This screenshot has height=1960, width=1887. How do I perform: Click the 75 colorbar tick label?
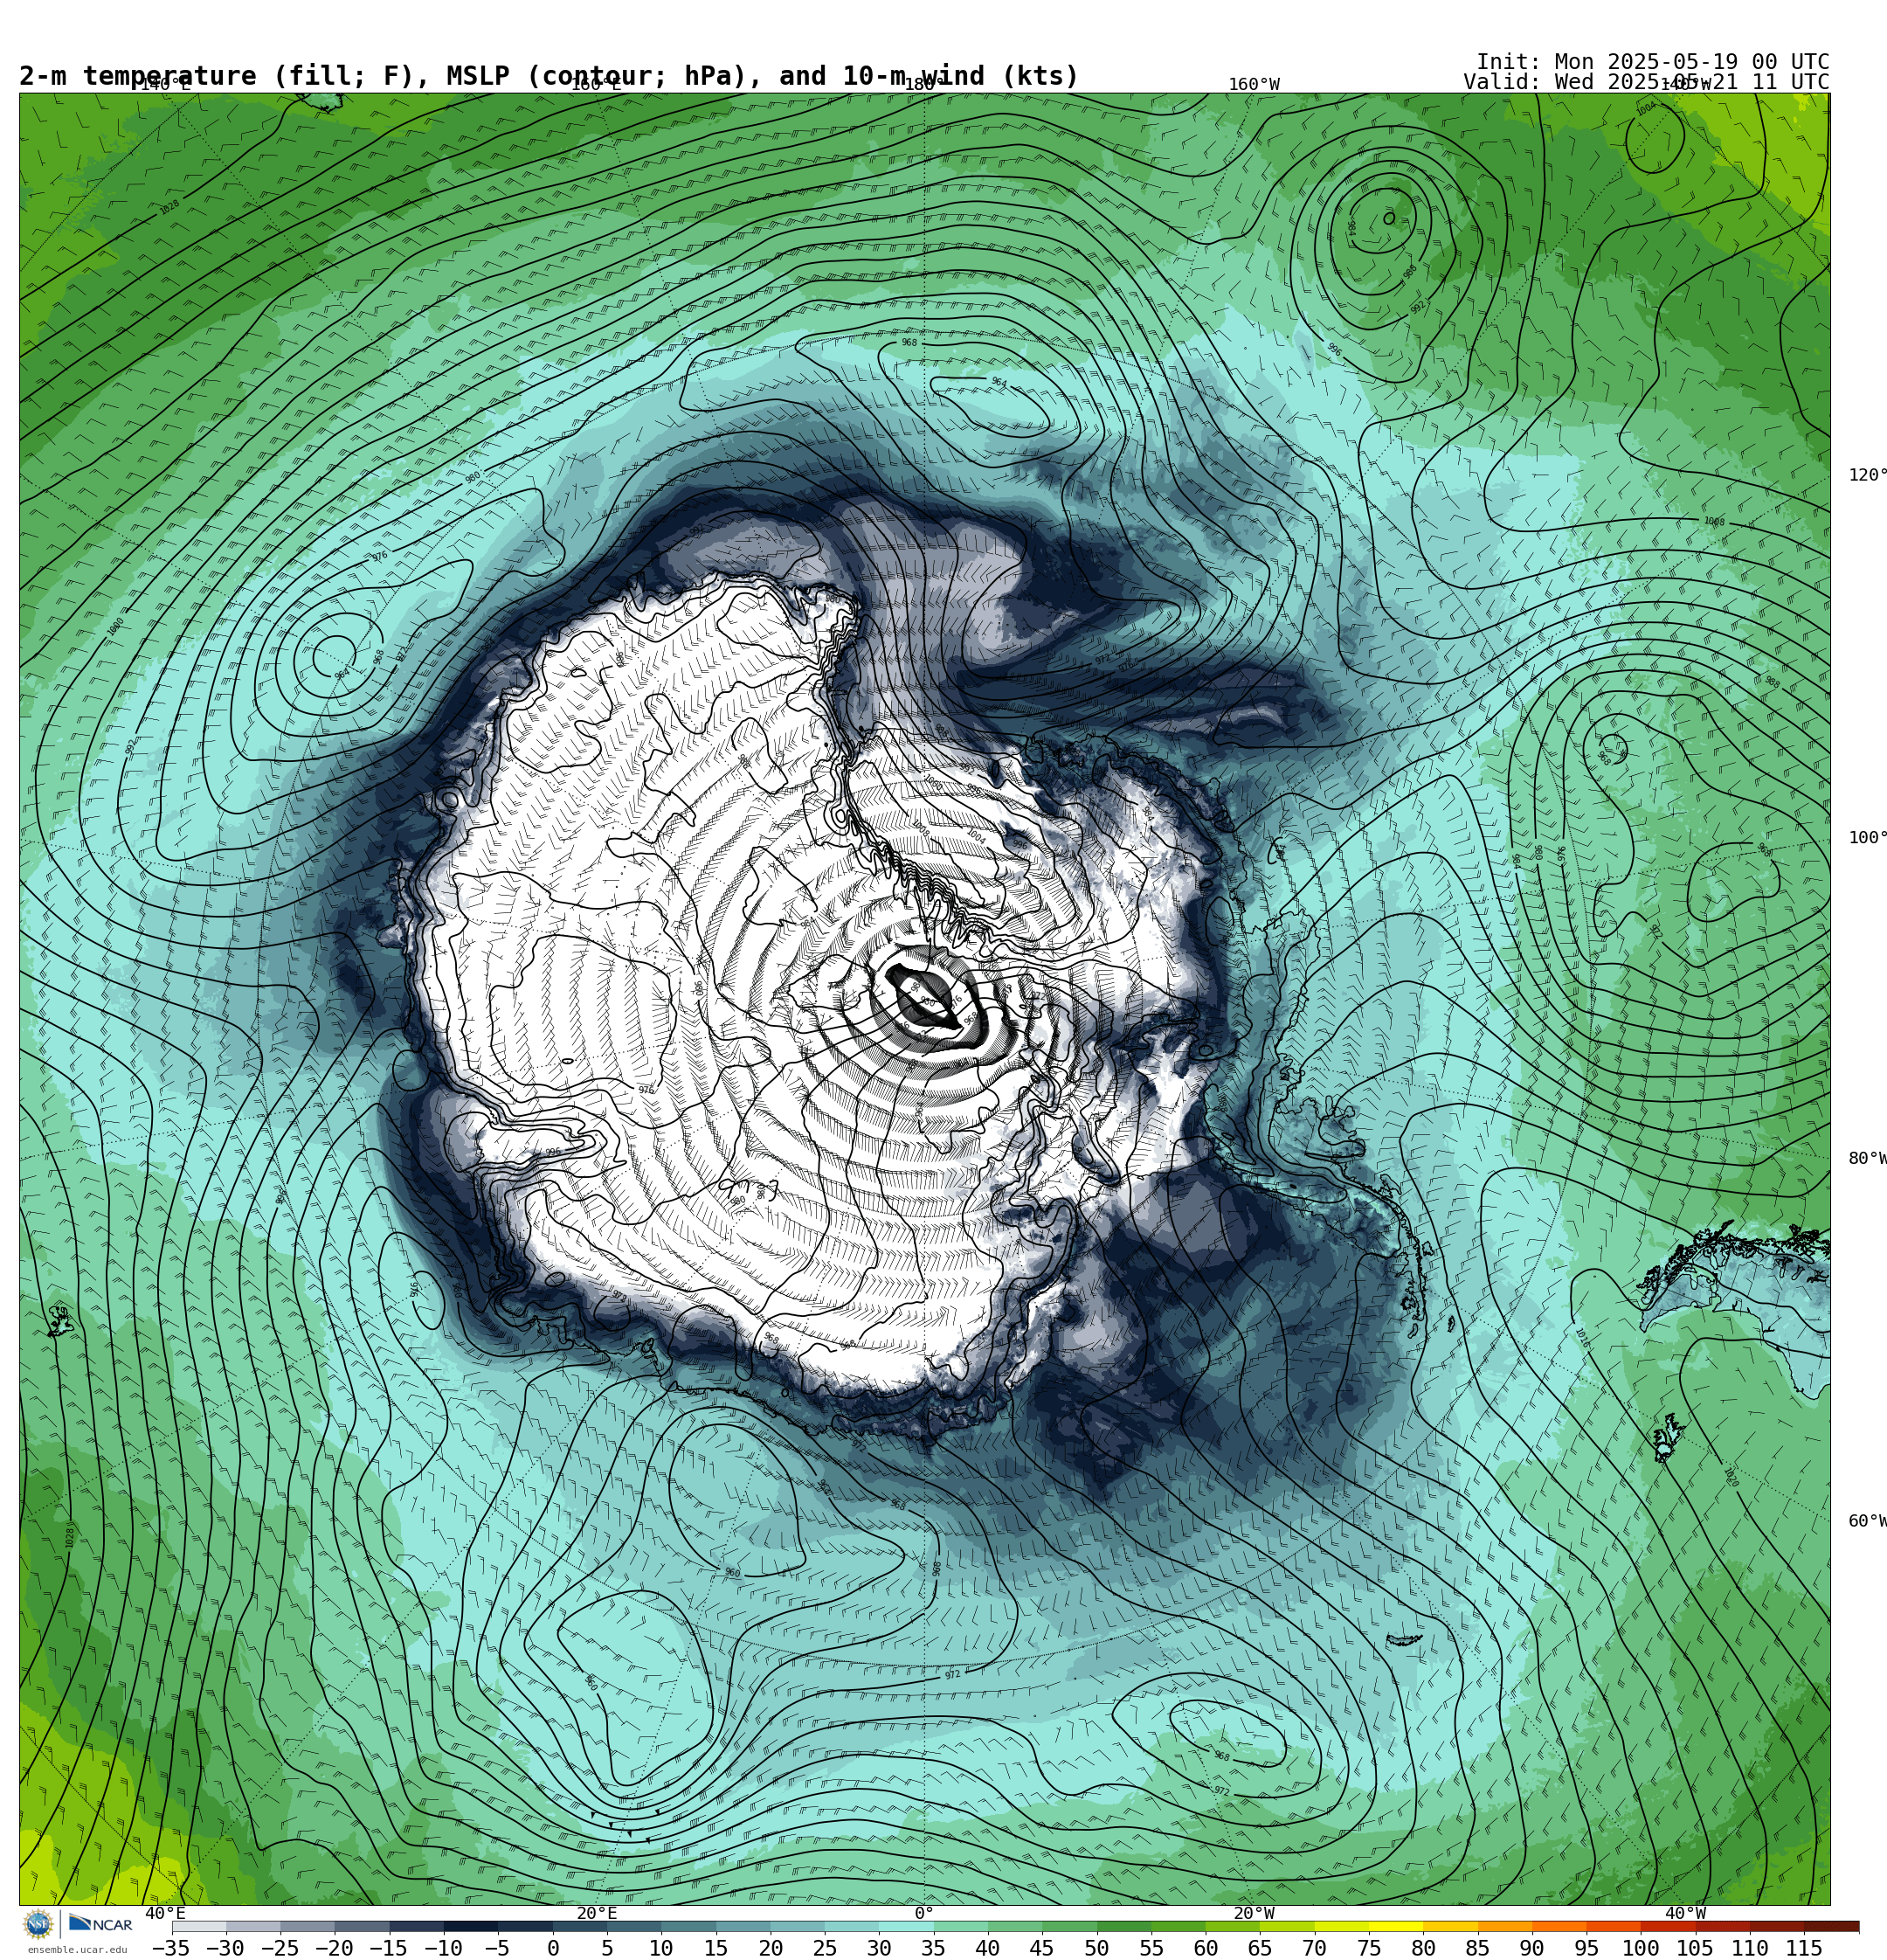point(1369,1948)
